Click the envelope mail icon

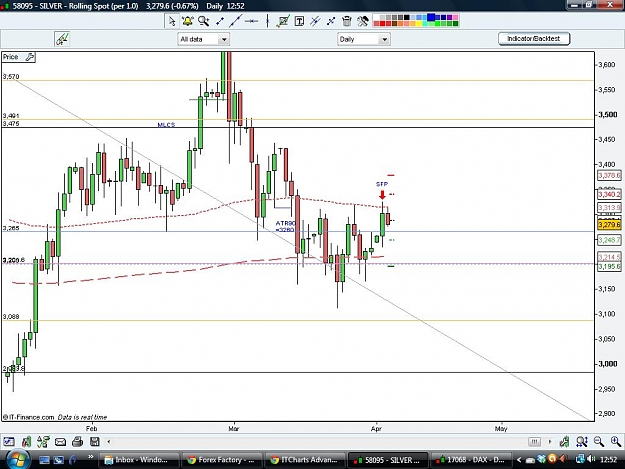[x=60, y=442]
